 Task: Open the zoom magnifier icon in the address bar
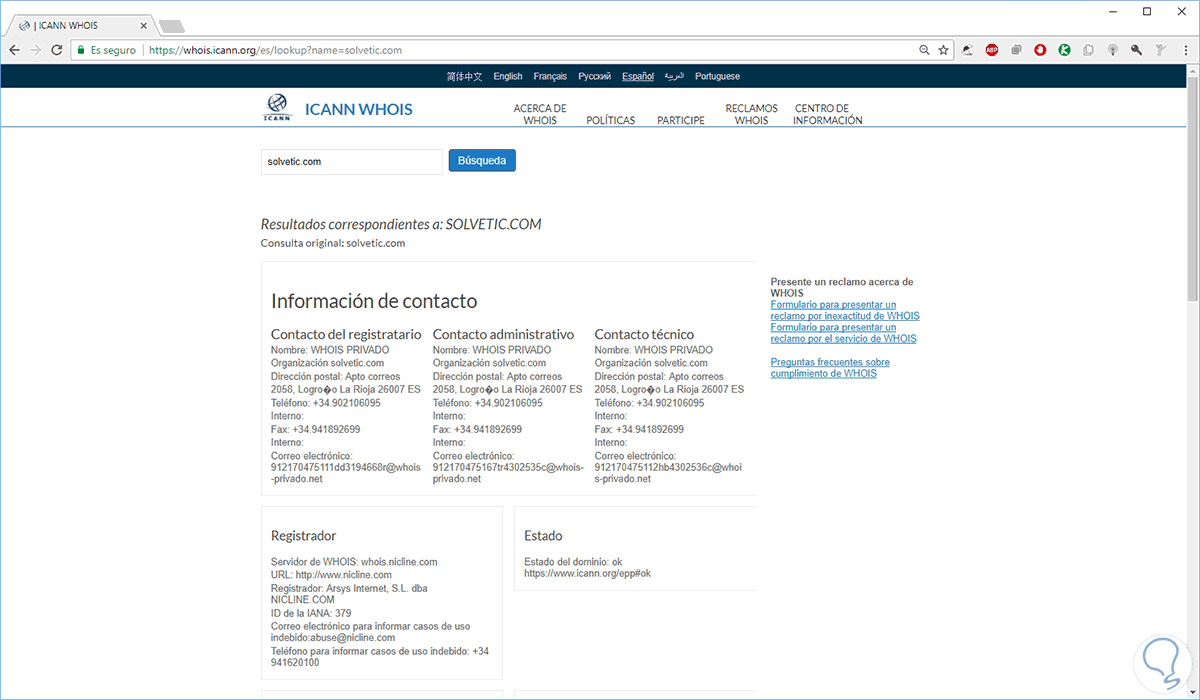point(925,50)
